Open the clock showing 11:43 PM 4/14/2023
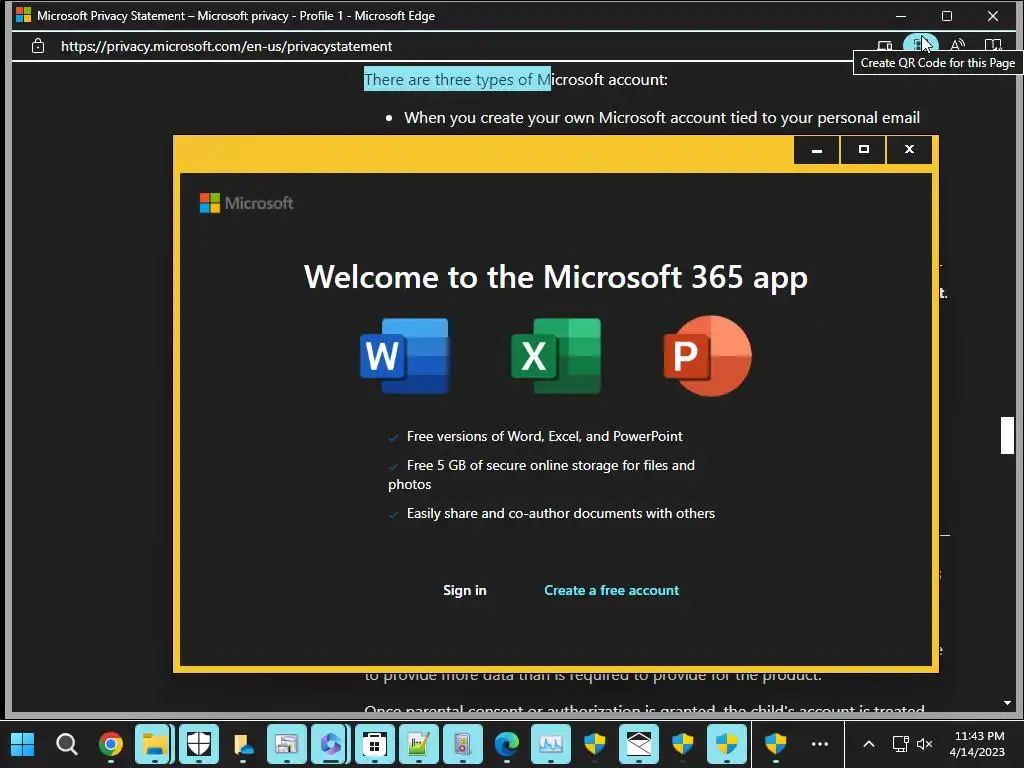 coord(978,744)
